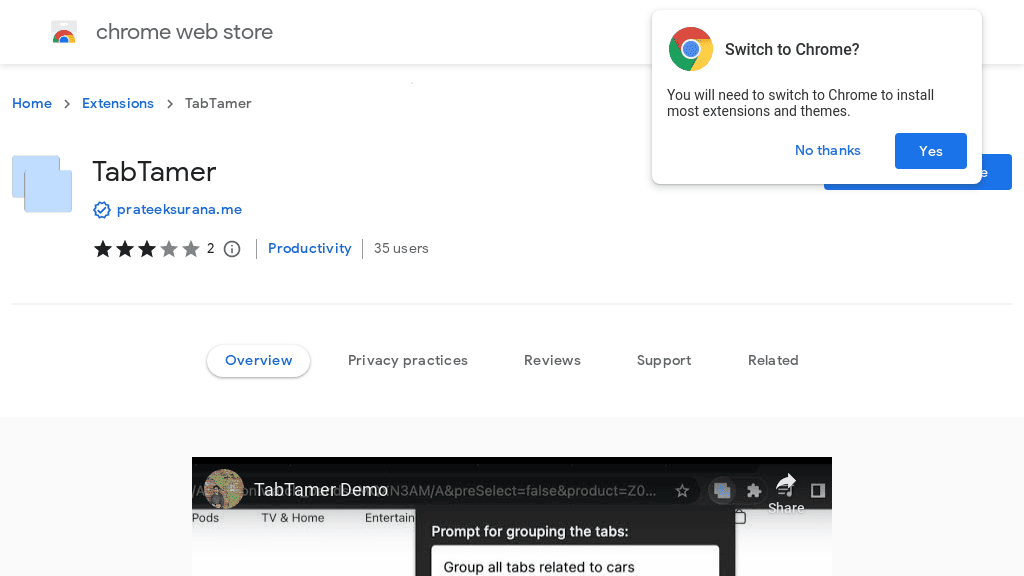Click the rating info icon
Screen dimensions: 1024x576
click(231, 248)
